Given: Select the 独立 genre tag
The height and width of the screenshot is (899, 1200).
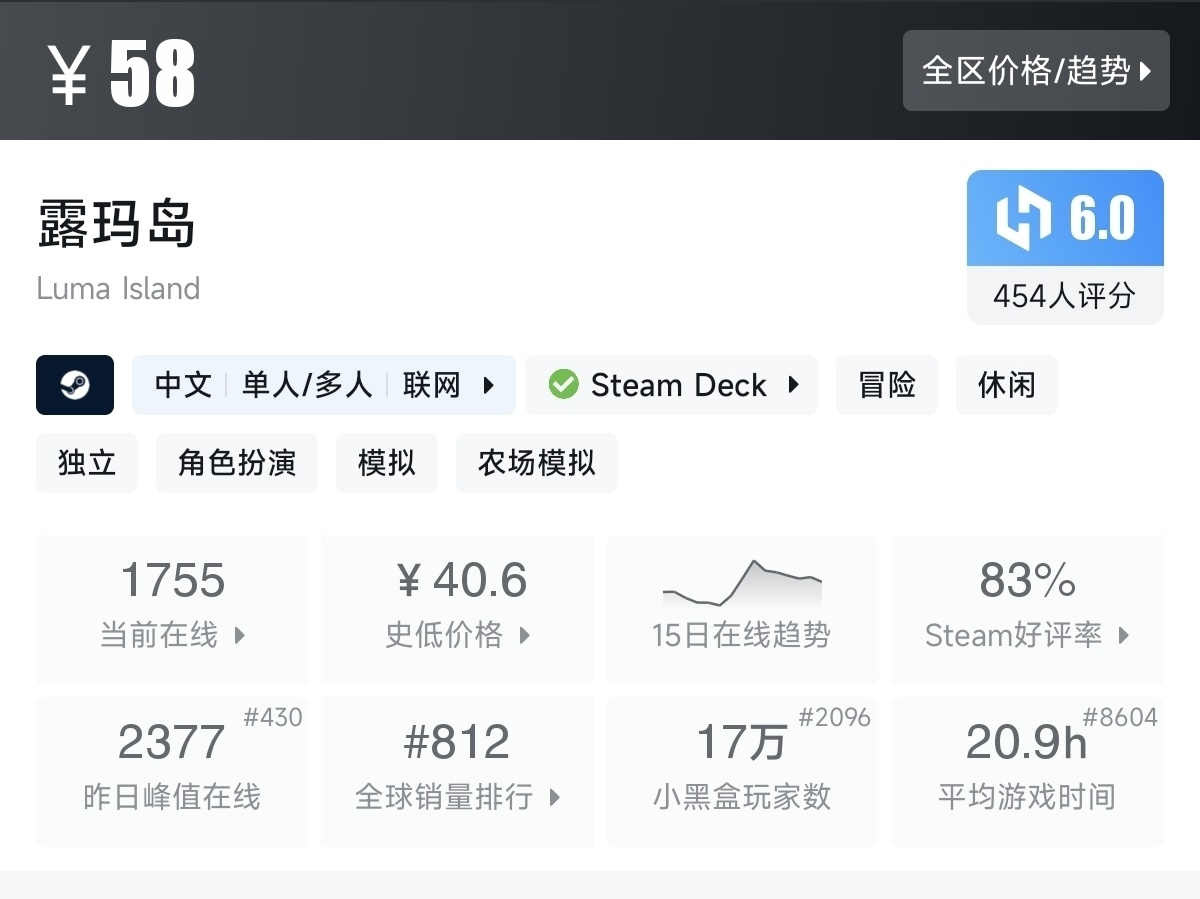Looking at the screenshot, I should pyautogui.click(x=87, y=463).
